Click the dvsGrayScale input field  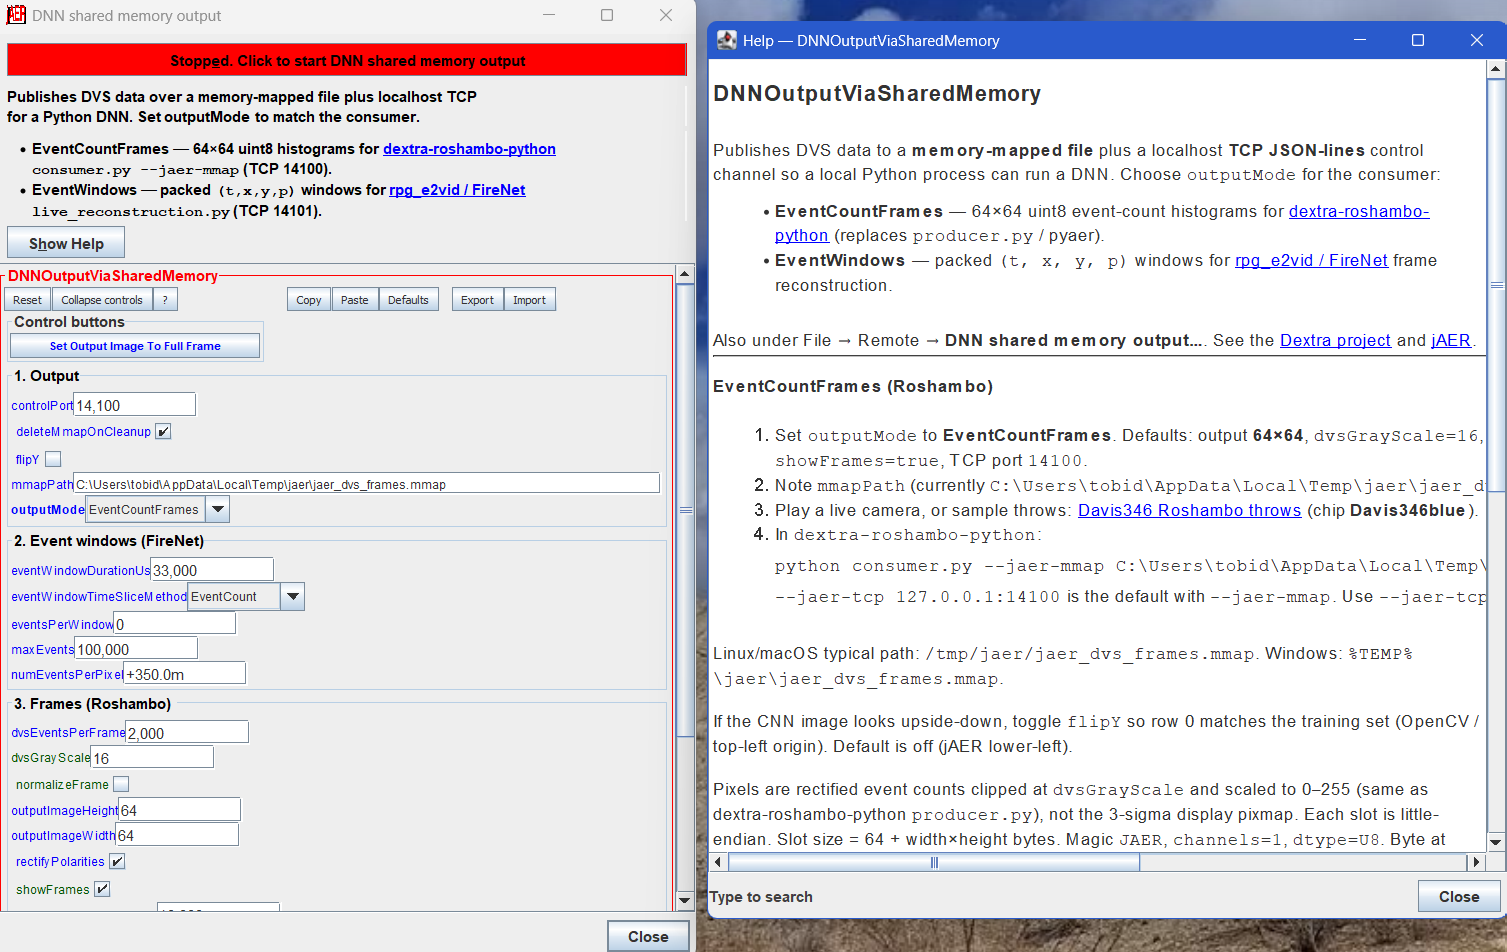click(152, 758)
